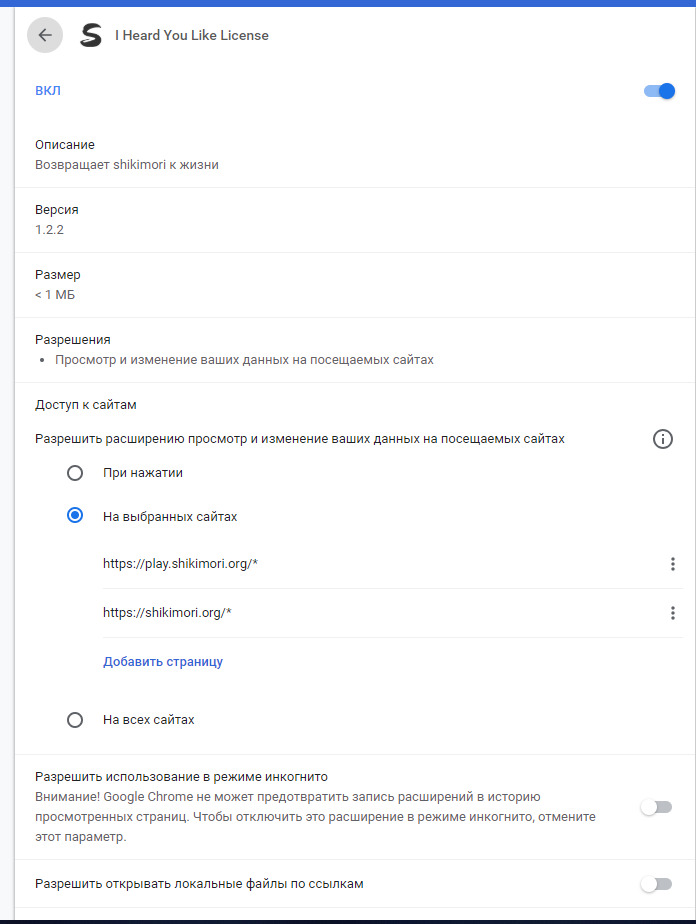Open three-dot menu for https://shikimori.org/* entry
Image resolution: width=696 pixels, height=924 pixels.
[x=673, y=613]
